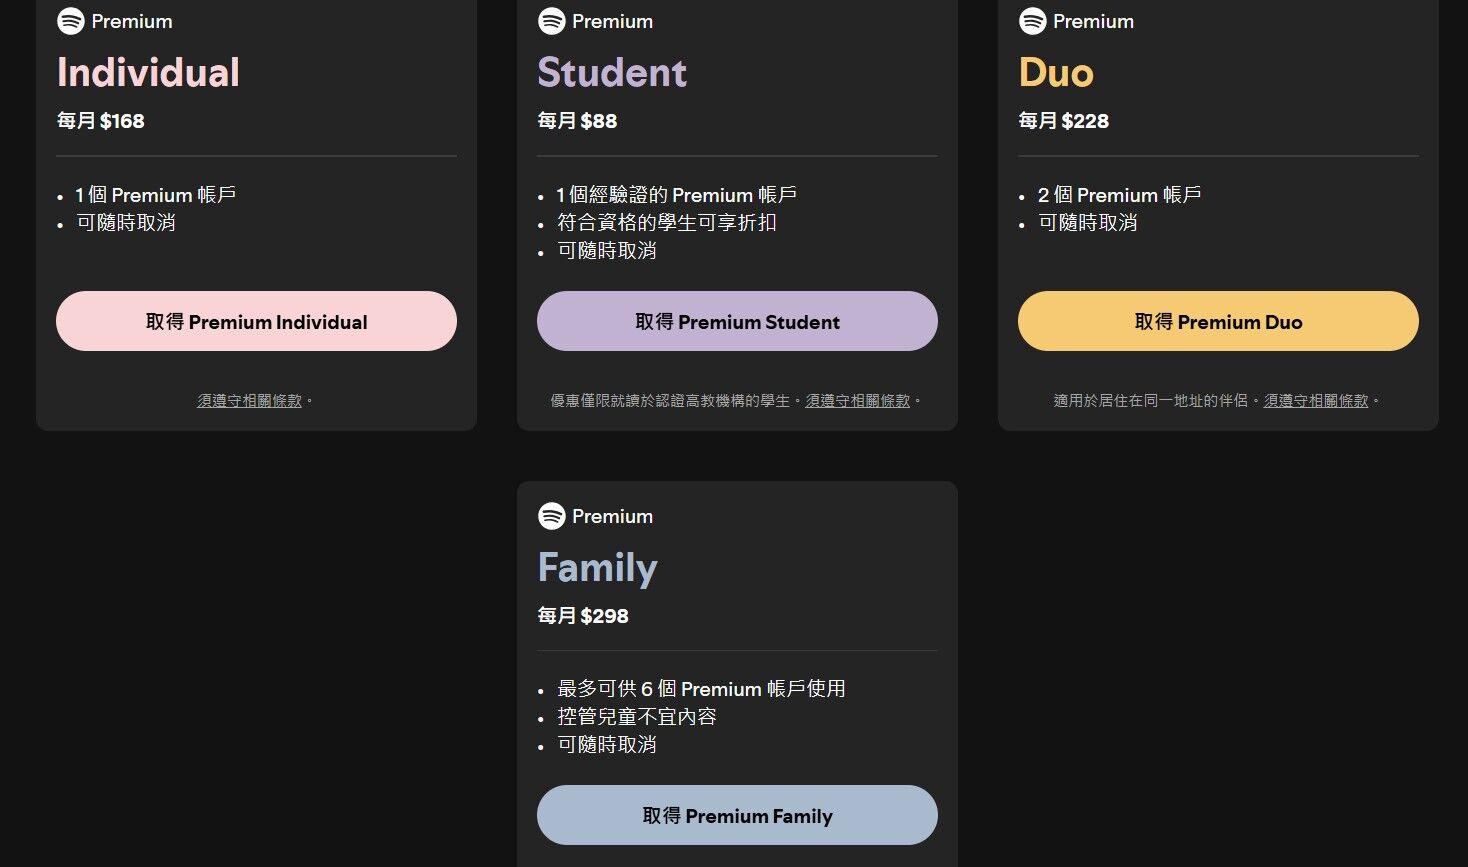Open 須遵守相關條款 link under the Individual plan

pyautogui.click(x=248, y=399)
